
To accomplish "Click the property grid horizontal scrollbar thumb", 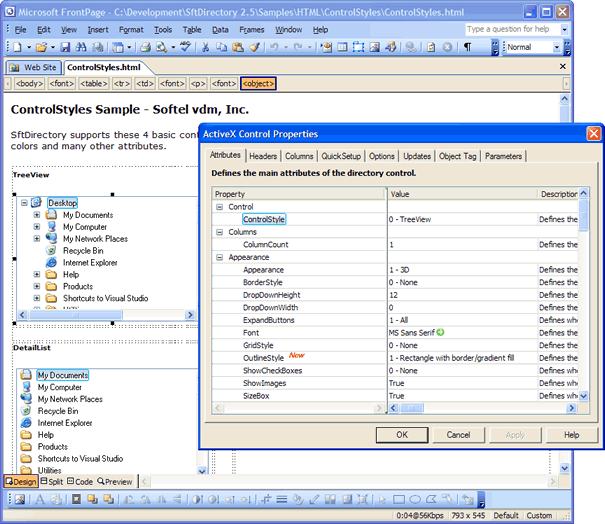I will (x=411, y=407).
